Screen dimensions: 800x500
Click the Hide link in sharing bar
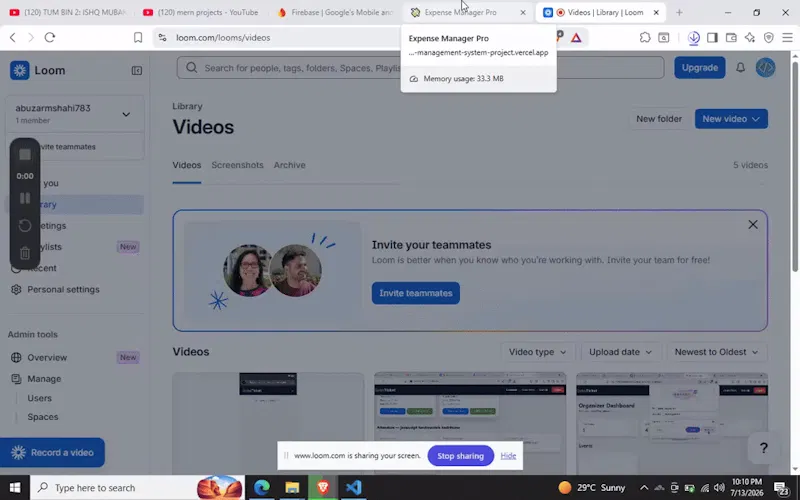508,456
